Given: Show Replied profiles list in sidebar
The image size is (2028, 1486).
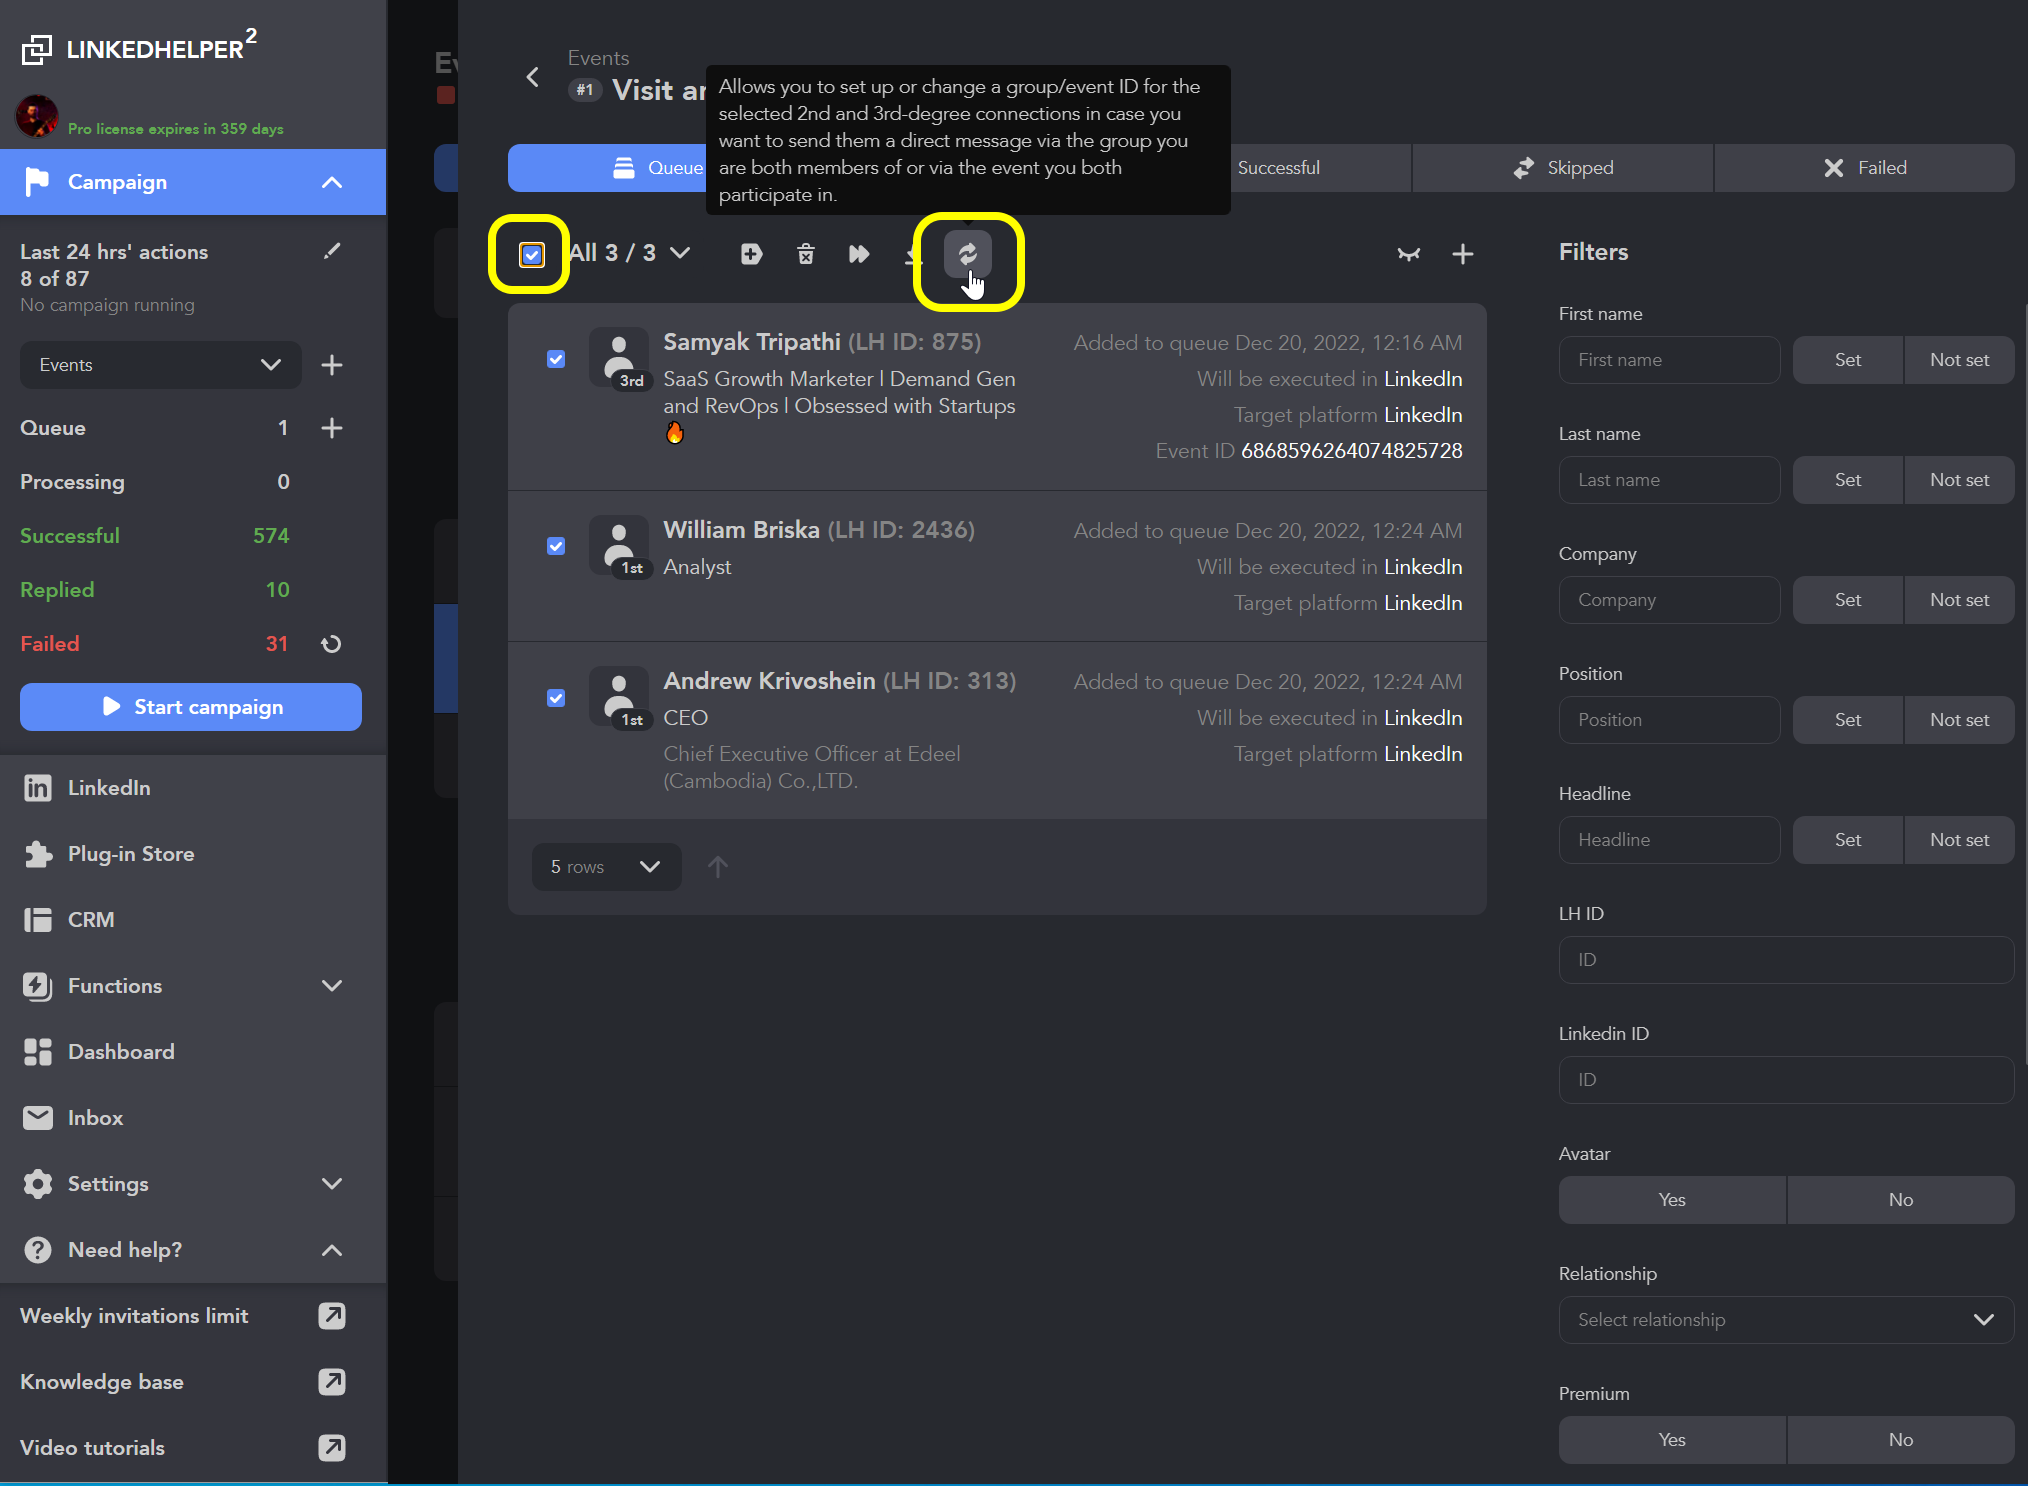Looking at the screenshot, I should point(155,590).
